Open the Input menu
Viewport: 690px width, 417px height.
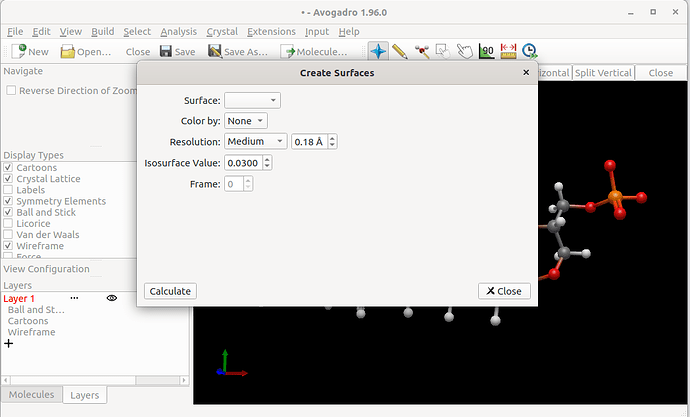317,32
